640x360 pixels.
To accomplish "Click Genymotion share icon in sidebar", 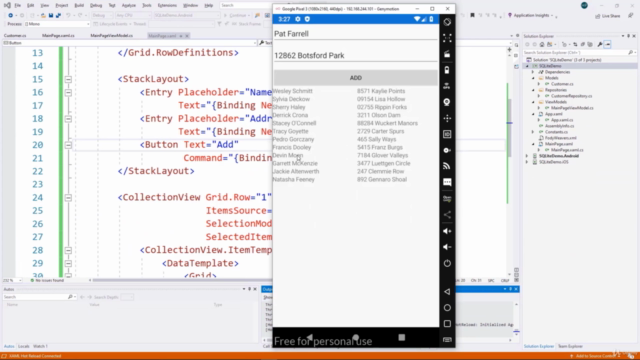I will pyautogui.click(x=447, y=215).
